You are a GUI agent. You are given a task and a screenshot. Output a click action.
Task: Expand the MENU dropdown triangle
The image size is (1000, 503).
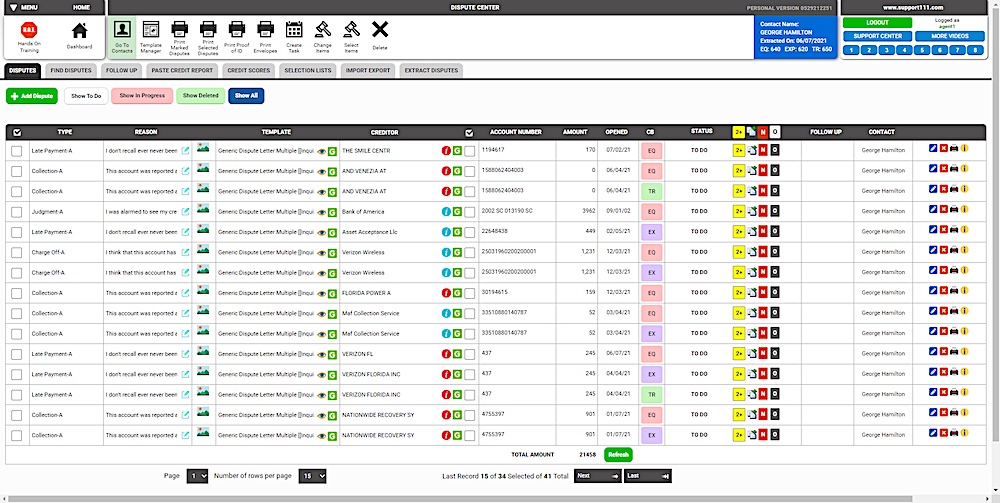13,7
